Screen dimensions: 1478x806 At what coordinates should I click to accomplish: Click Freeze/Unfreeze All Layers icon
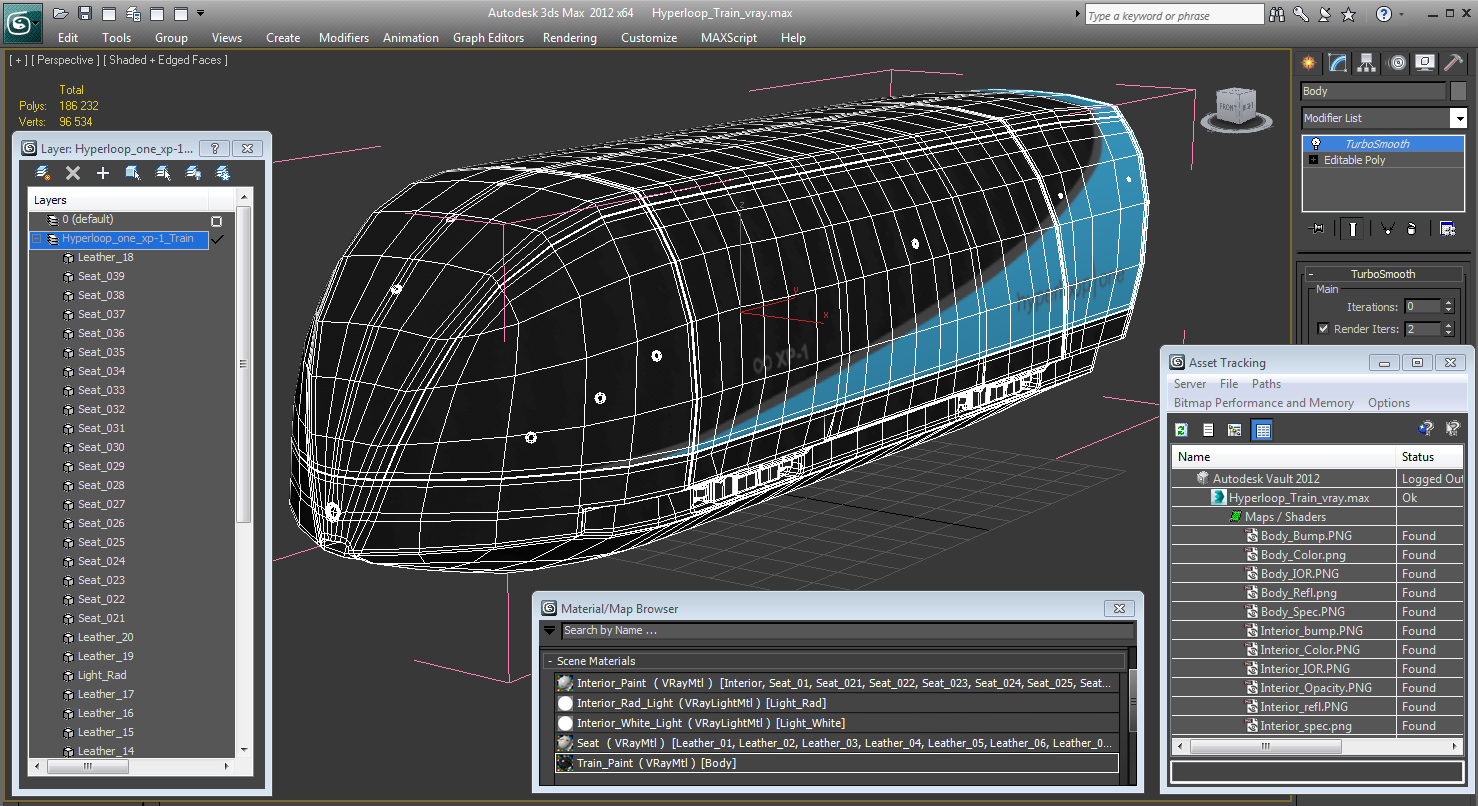click(x=223, y=173)
